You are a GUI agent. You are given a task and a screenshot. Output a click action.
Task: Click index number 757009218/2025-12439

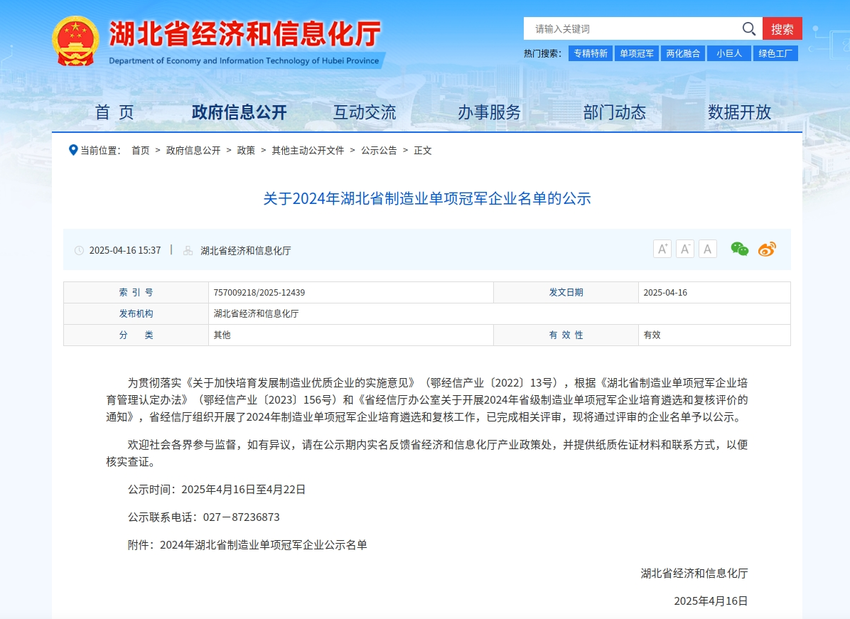click(259, 293)
